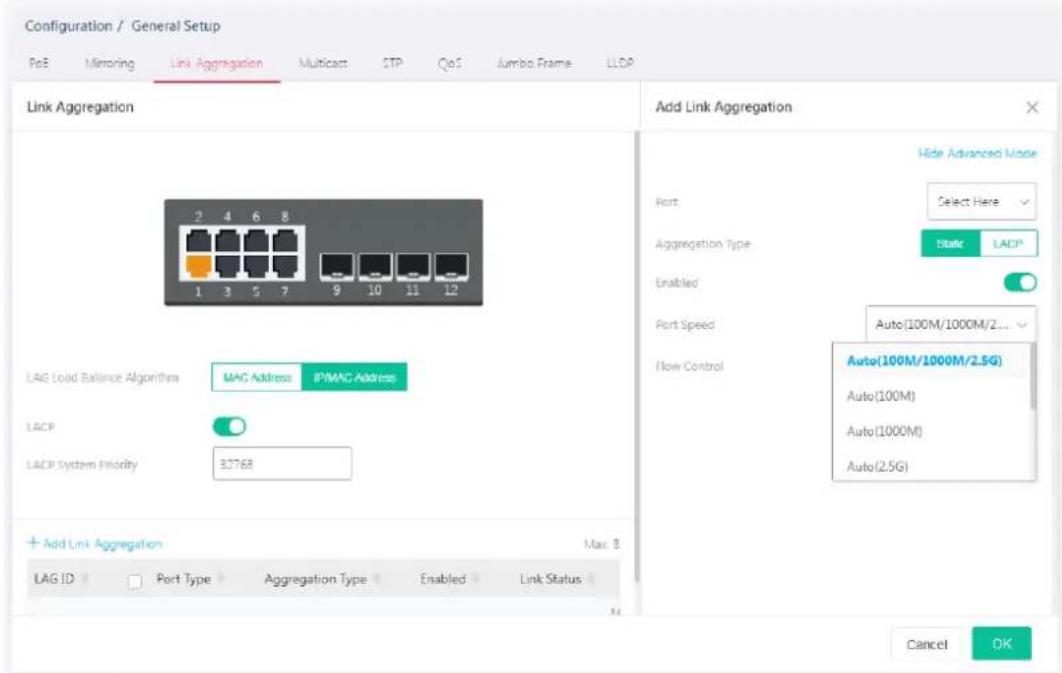Click Add Link Aggregation link
This screenshot has width=1062, height=673.
point(95,544)
